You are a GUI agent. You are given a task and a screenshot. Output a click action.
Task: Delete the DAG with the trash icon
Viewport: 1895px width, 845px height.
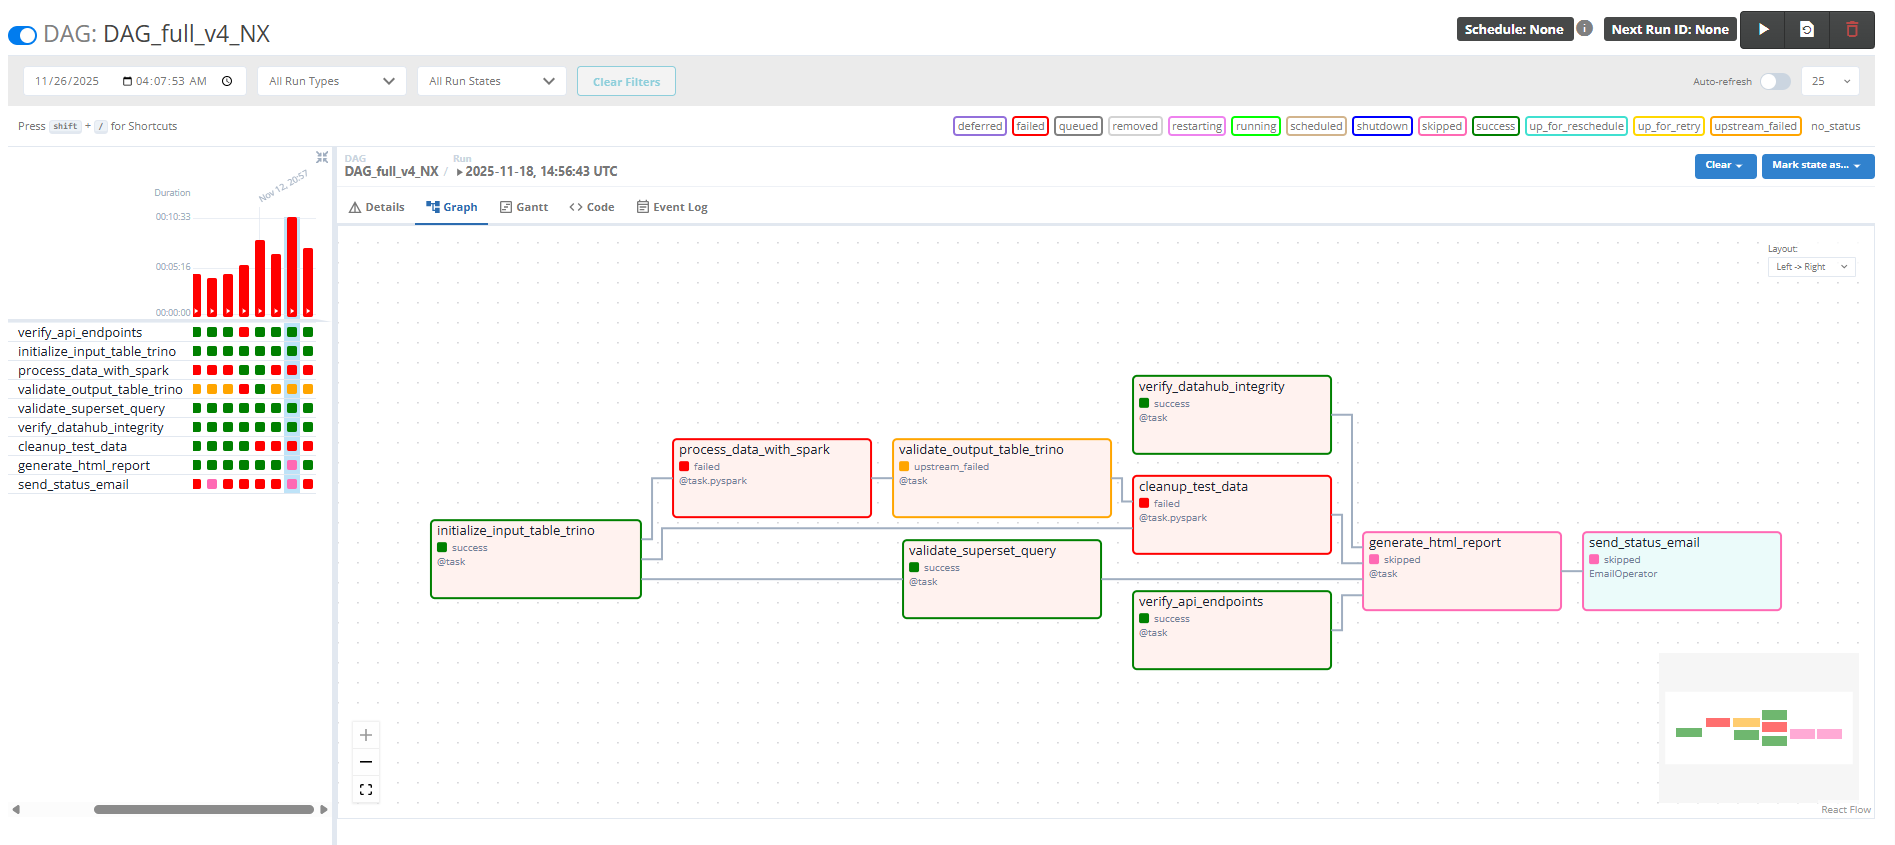[1852, 30]
